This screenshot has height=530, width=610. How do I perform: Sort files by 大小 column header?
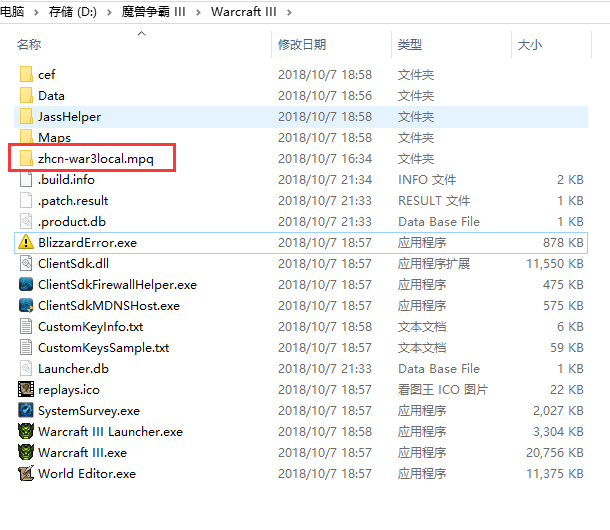[529, 44]
